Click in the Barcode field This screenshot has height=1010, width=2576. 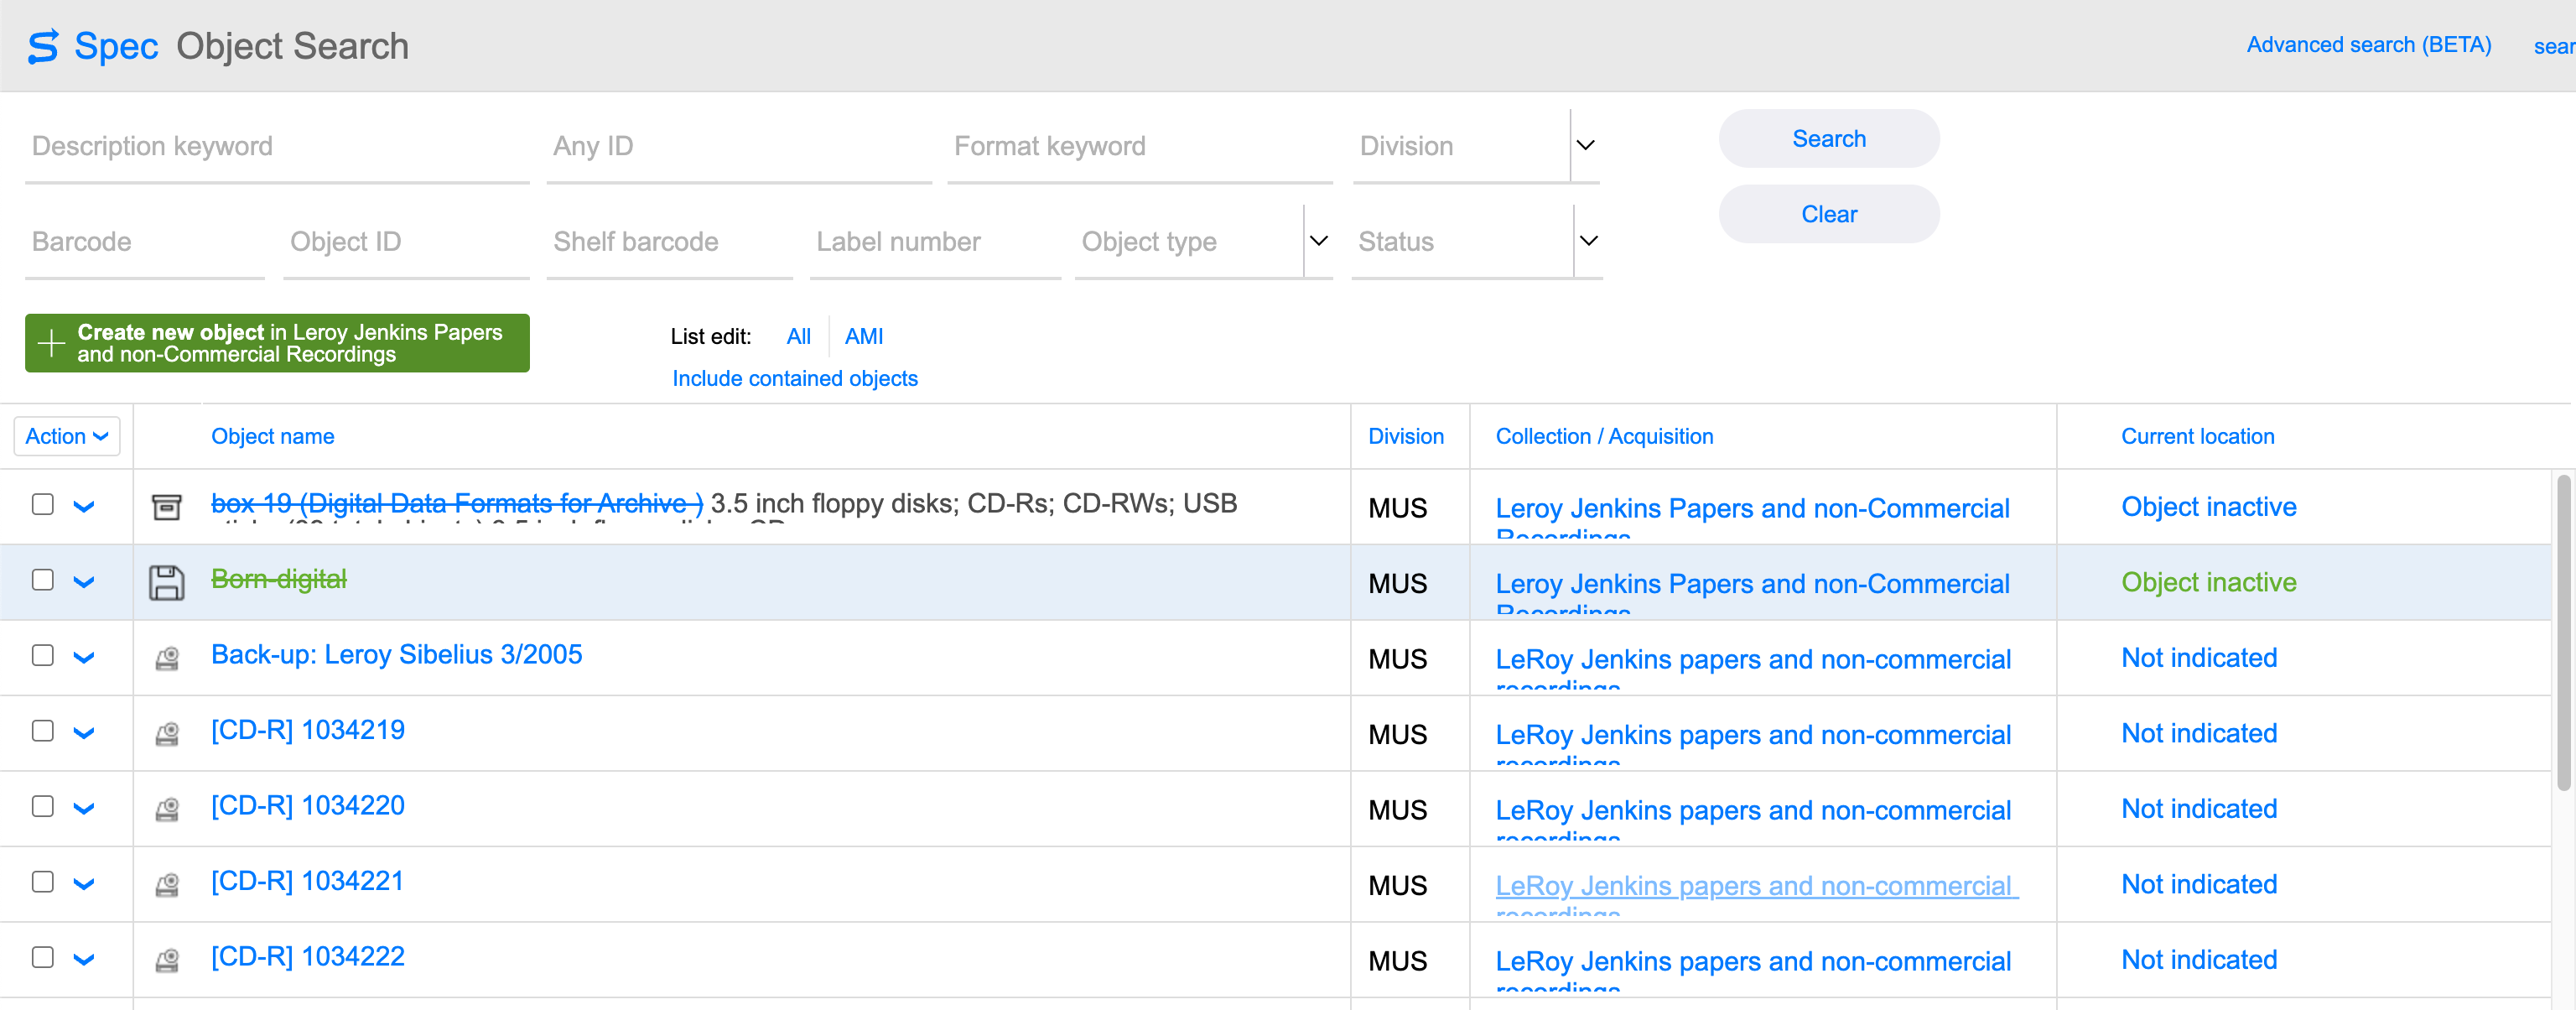click(145, 242)
